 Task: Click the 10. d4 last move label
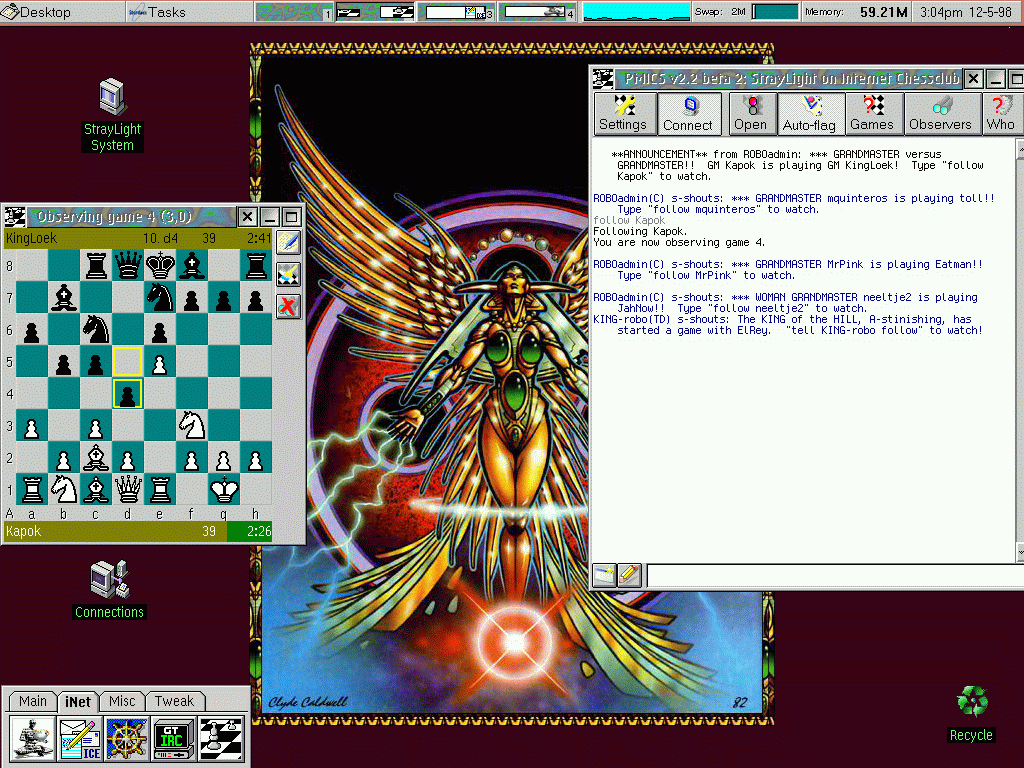click(161, 238)
